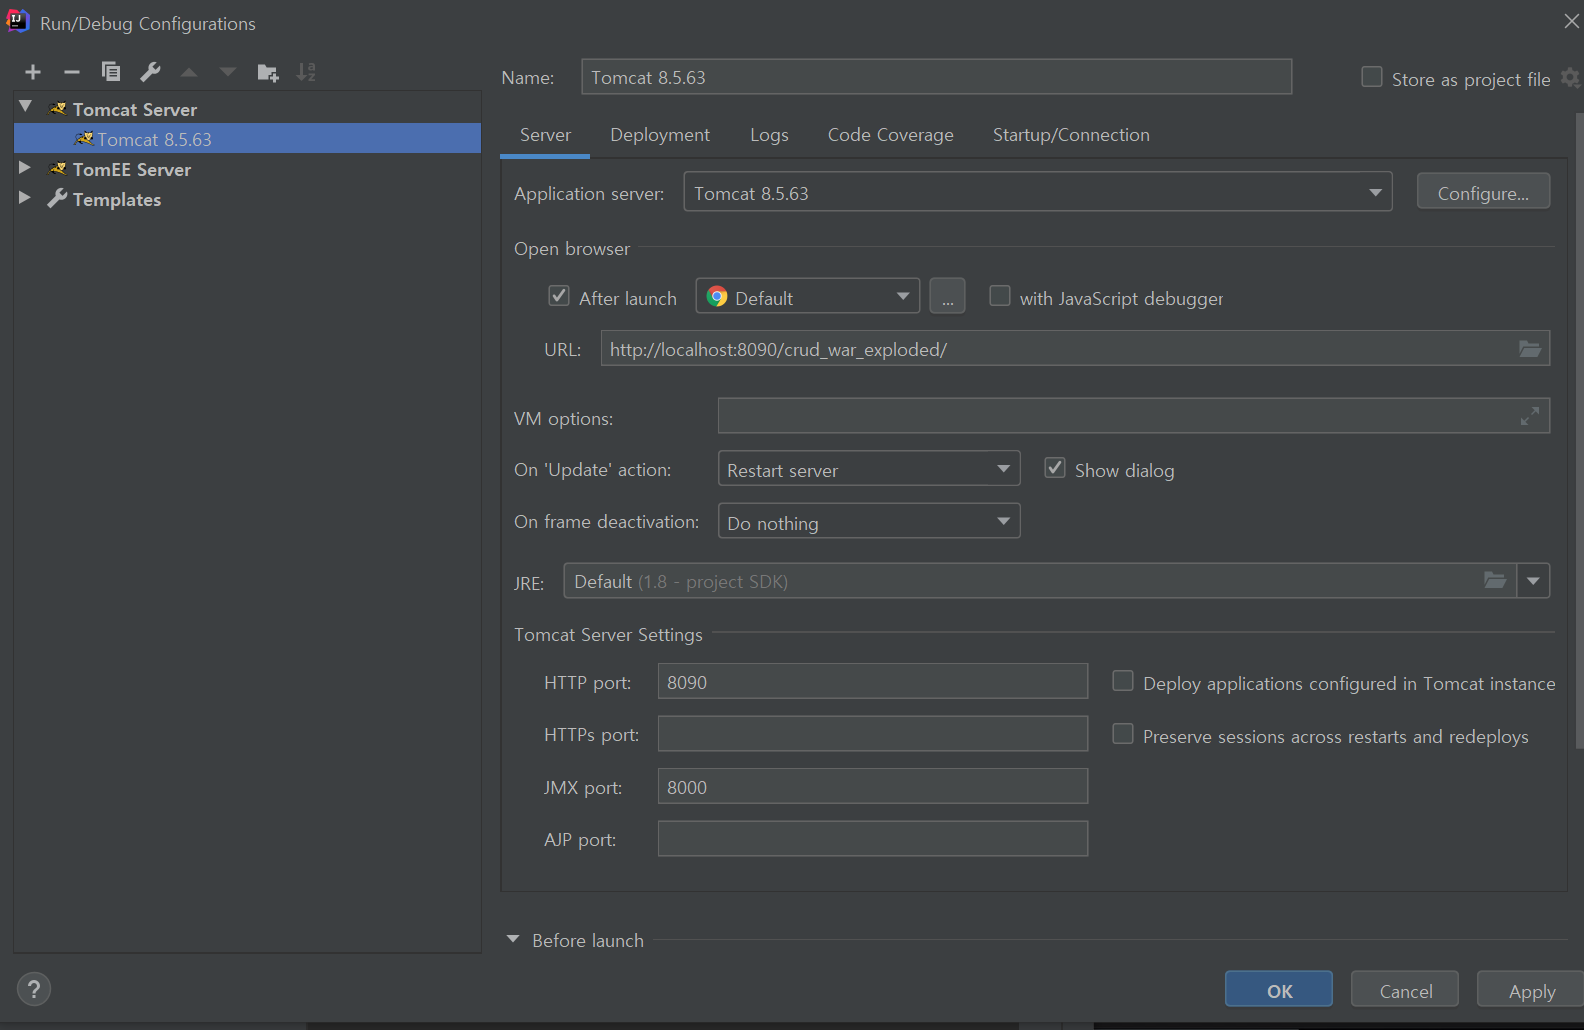Toggle Show dialog checkbox
1584x1030 pixels.
pyautogui.click(x=1055, y=468)
